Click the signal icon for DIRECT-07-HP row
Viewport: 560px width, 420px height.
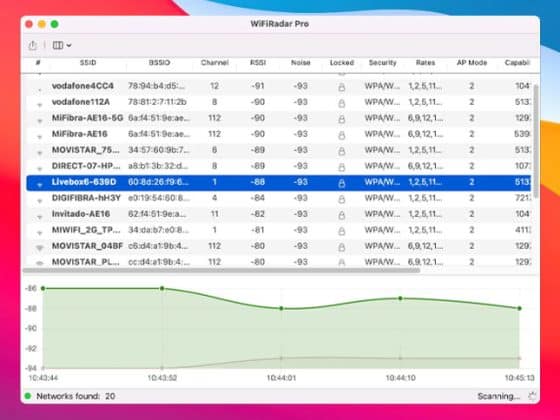click(x=40, y=169)
